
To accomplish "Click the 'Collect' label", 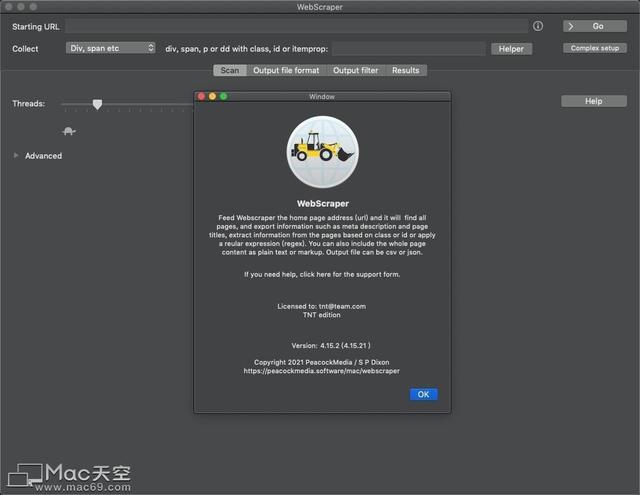I will click(25, 49).
